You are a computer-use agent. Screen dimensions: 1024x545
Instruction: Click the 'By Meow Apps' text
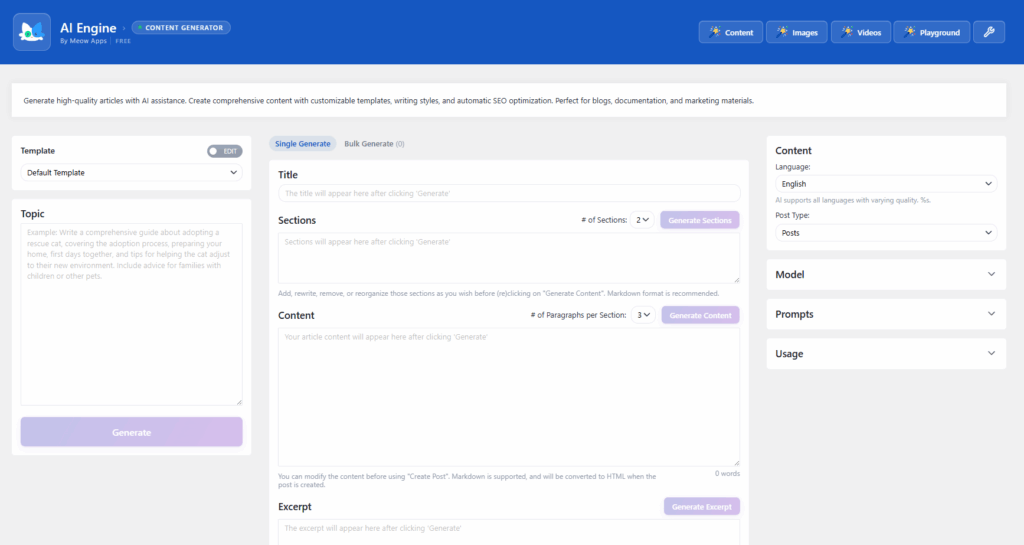(x=83, y=40)
